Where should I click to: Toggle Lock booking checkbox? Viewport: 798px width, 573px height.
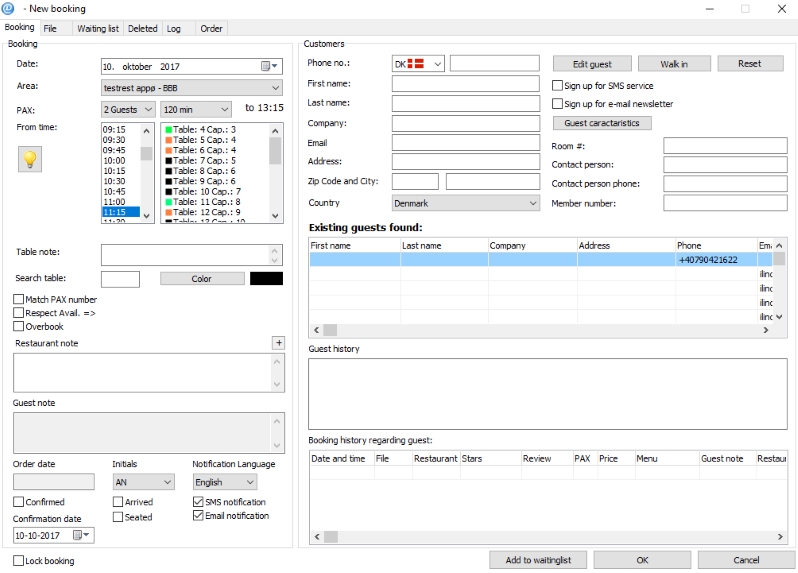point(18,560)
